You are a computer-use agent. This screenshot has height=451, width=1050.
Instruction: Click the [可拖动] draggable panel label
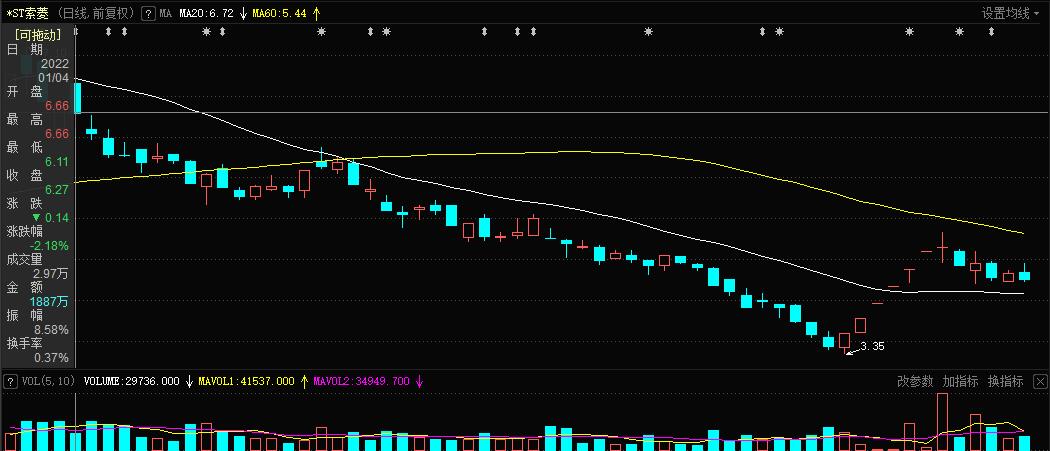click(x=38, y=34)
